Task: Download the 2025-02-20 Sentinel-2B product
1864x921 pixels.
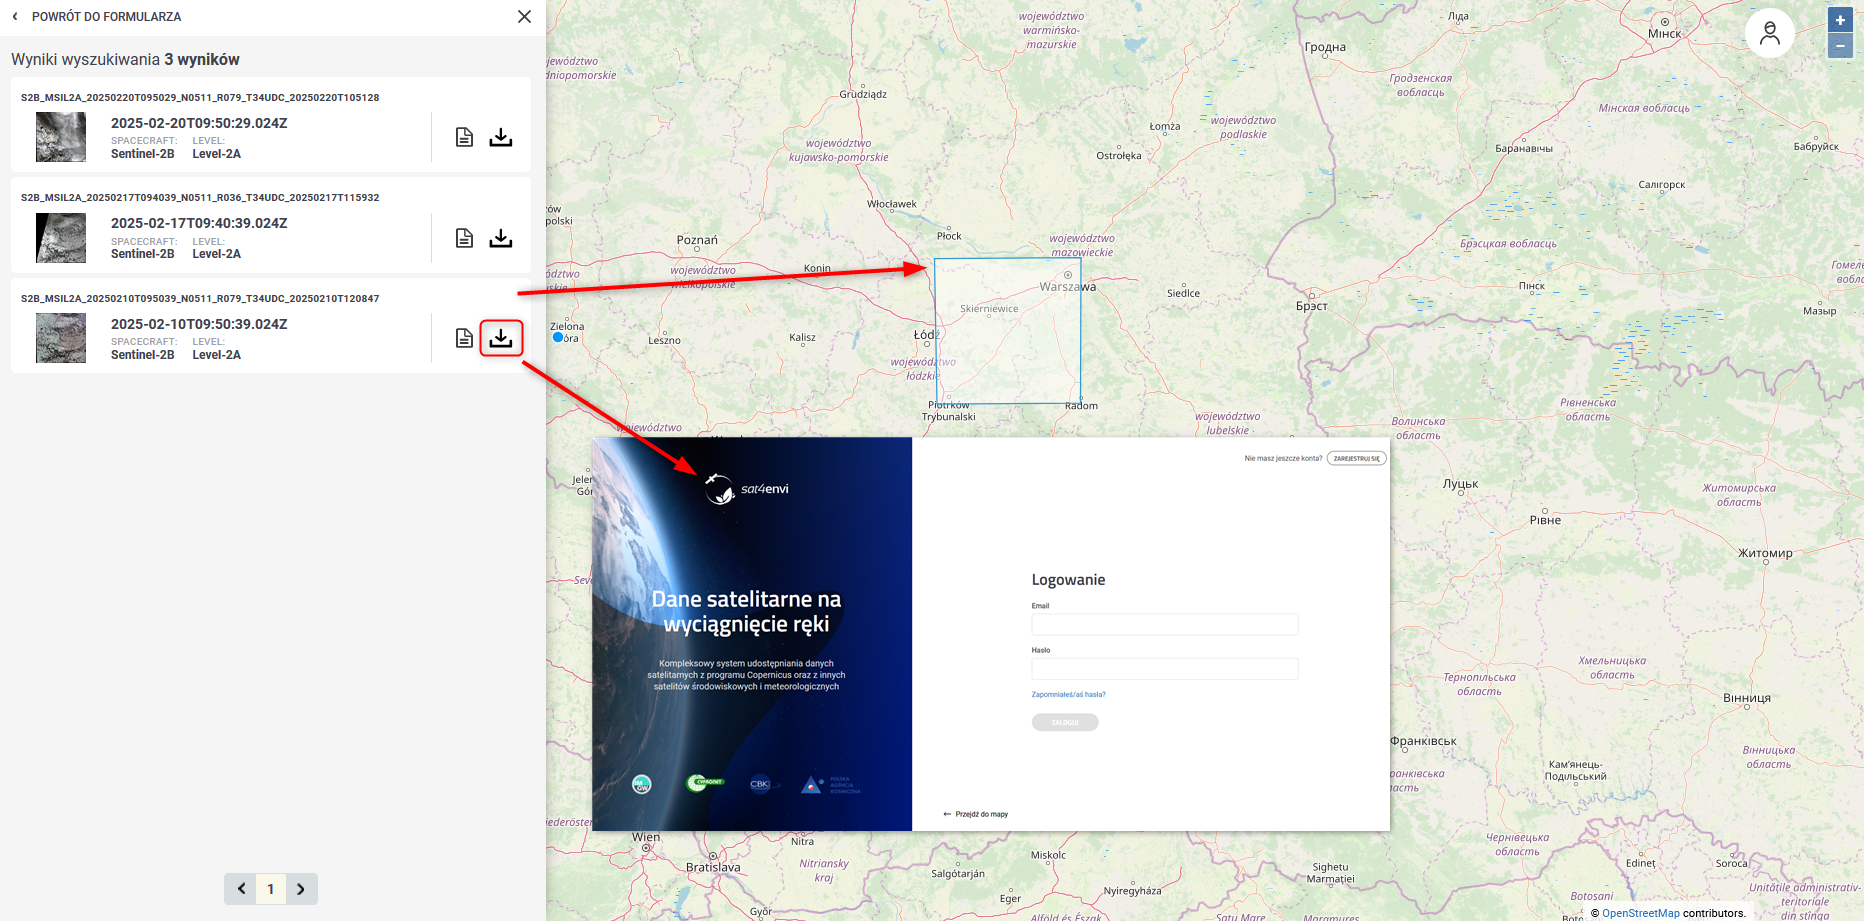Action: tap(501, 137)
